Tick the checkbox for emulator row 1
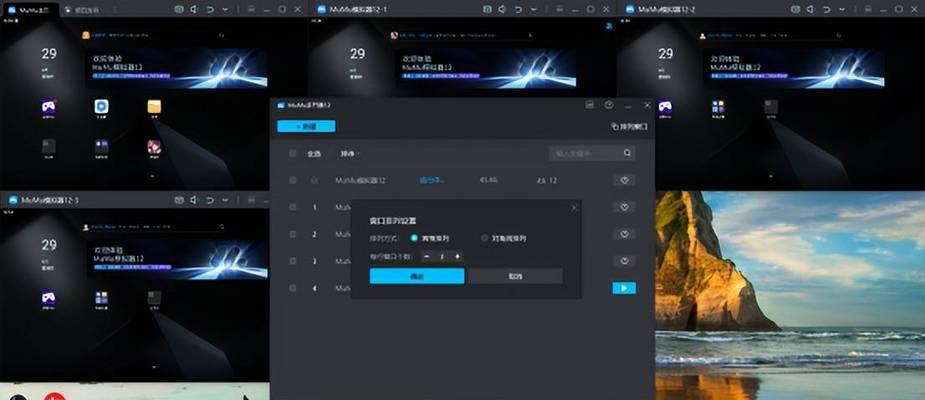 tap(293, 207)
